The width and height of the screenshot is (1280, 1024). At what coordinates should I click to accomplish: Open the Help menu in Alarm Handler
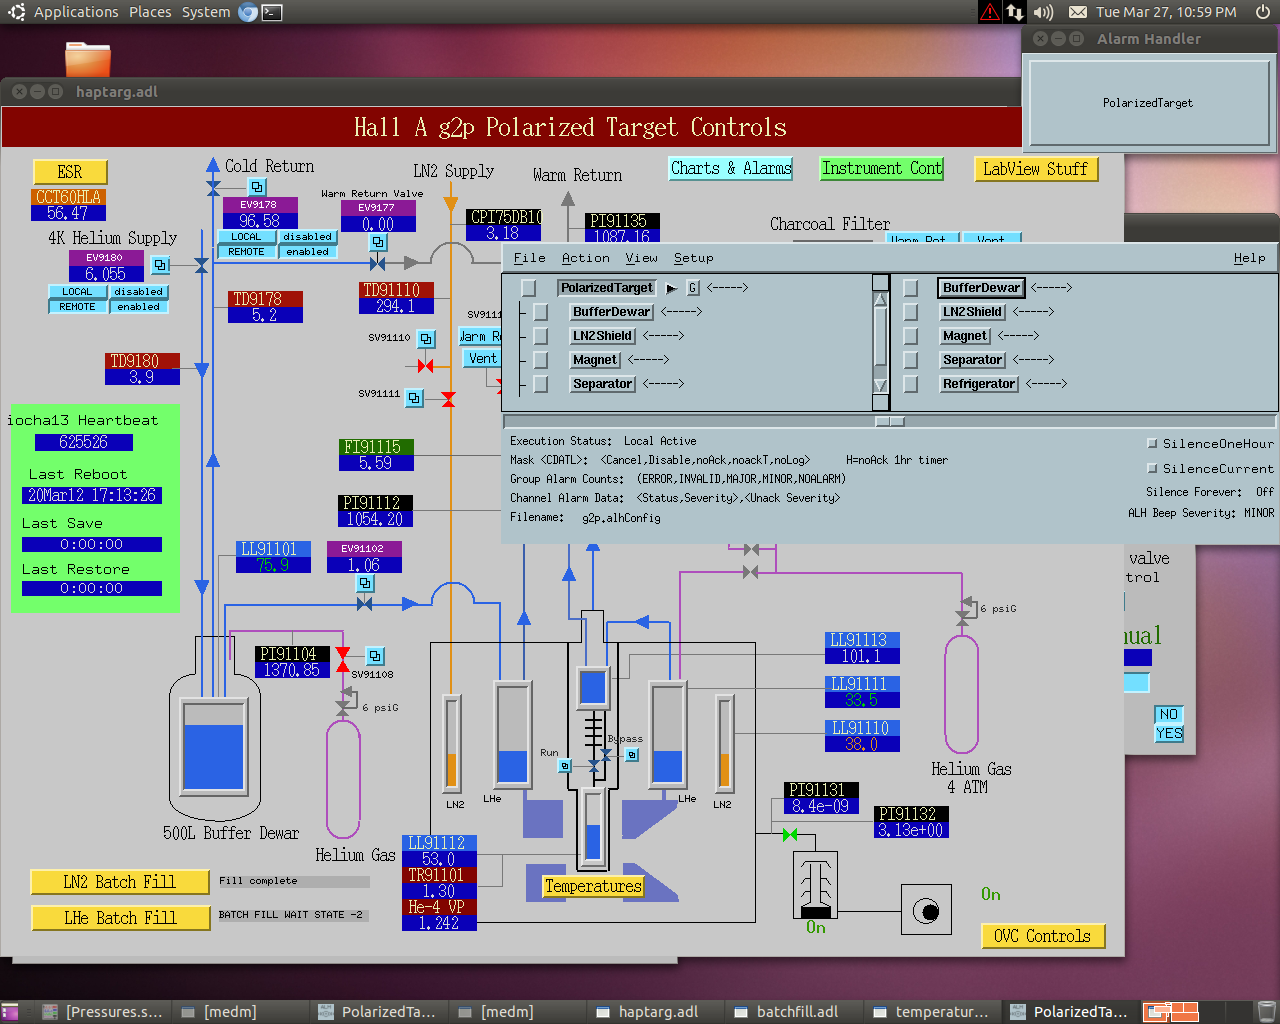pyautogui.click(x=1249, y=258)
